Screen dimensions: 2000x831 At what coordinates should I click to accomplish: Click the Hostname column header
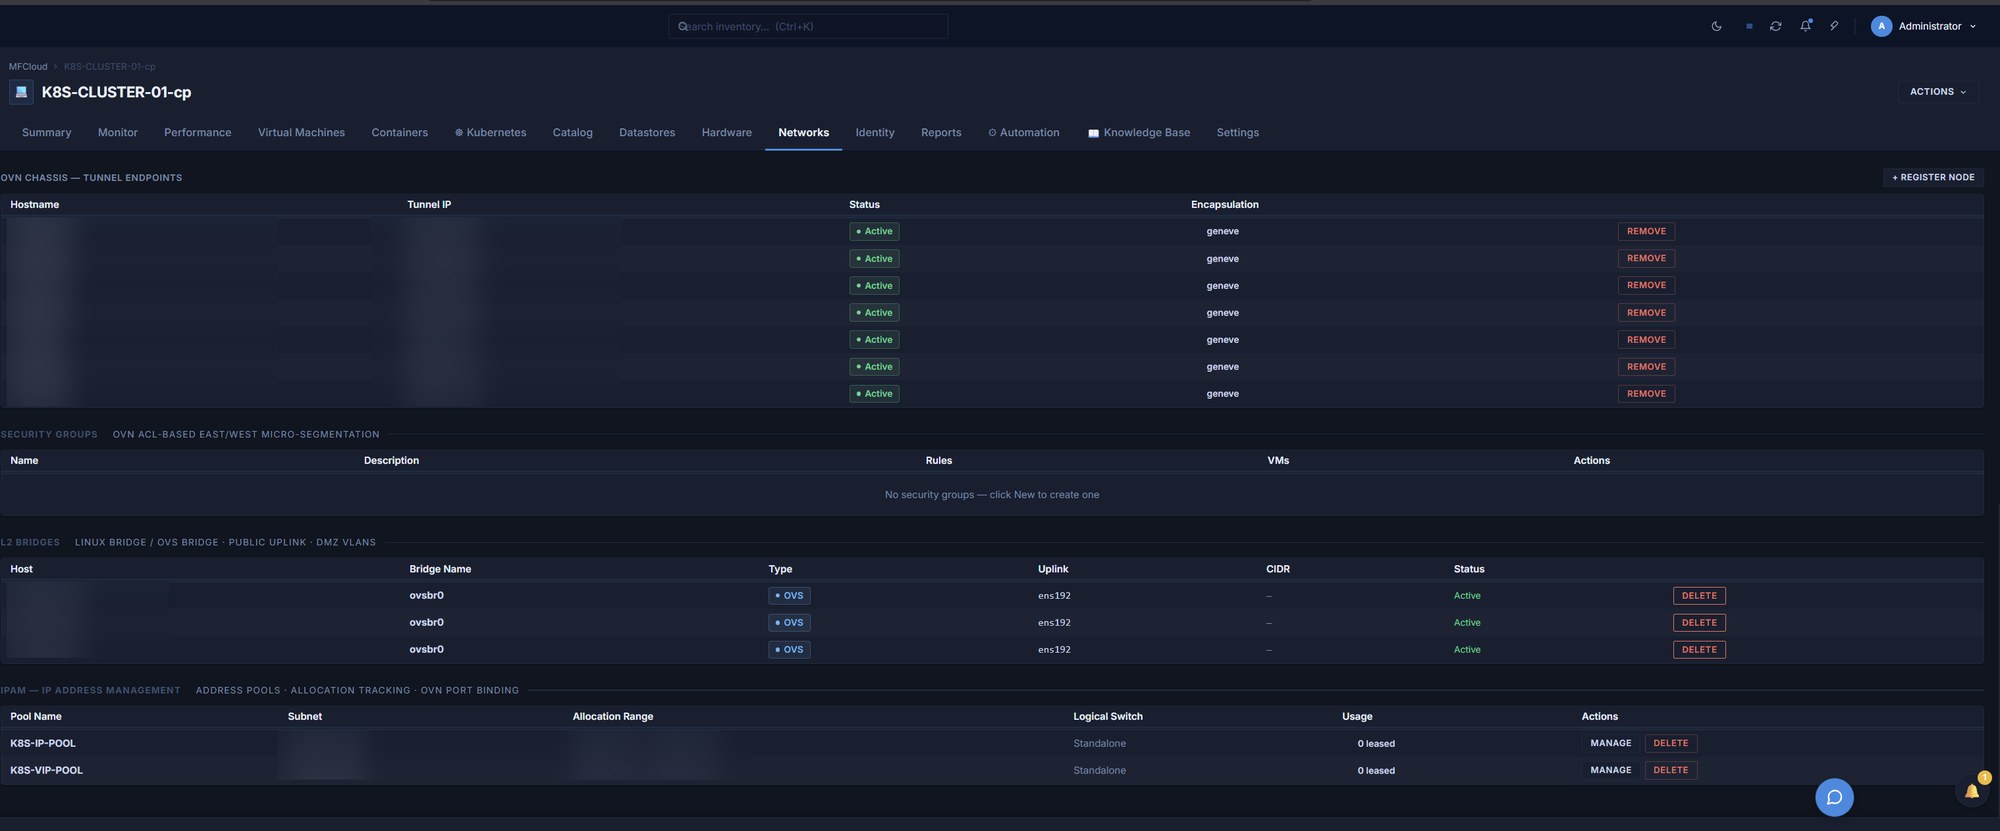(x=35, y=205)
